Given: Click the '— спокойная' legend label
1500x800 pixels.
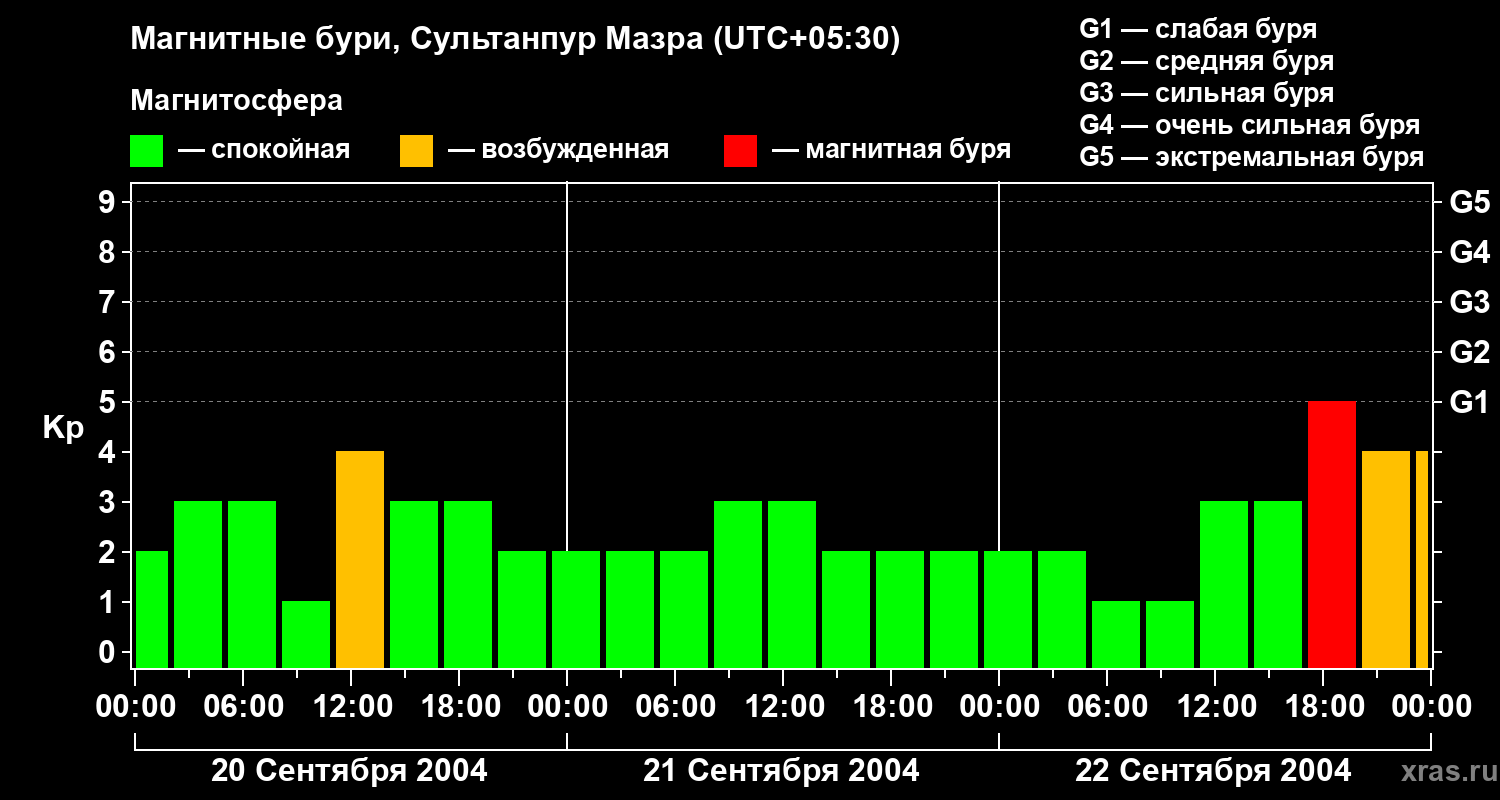Looking at the screenshot, I should pos(264,150).
